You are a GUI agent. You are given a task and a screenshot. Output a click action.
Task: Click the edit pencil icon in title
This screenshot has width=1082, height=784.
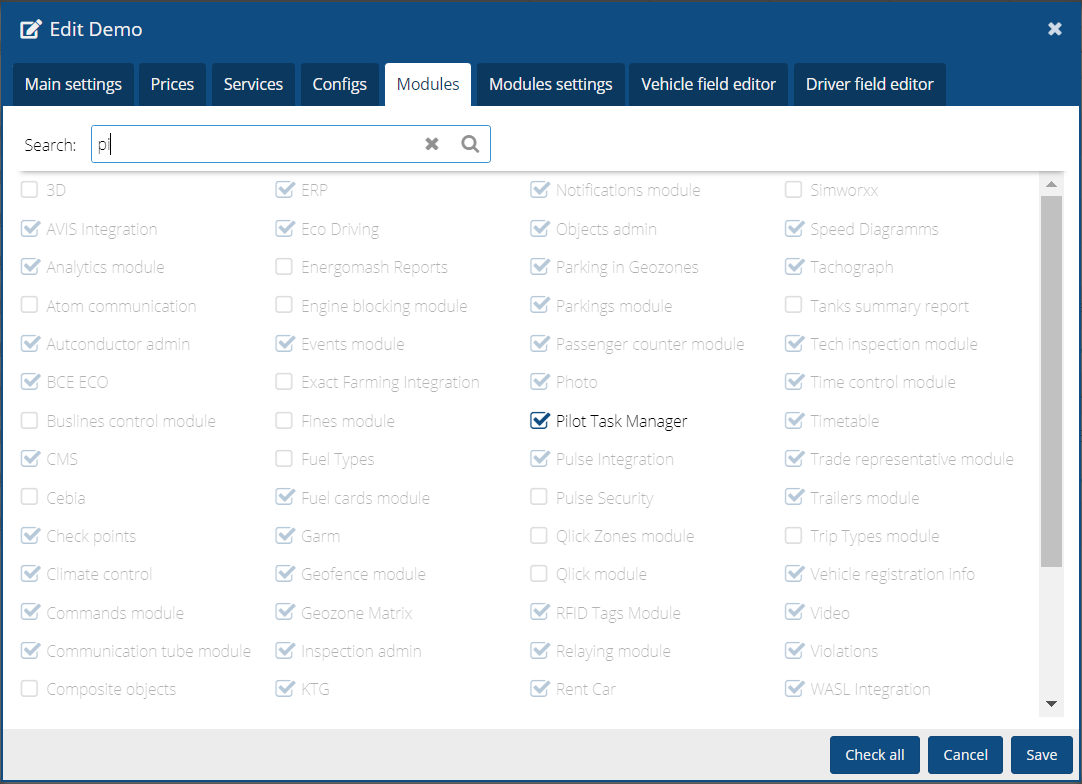click(x=30, y=29)
